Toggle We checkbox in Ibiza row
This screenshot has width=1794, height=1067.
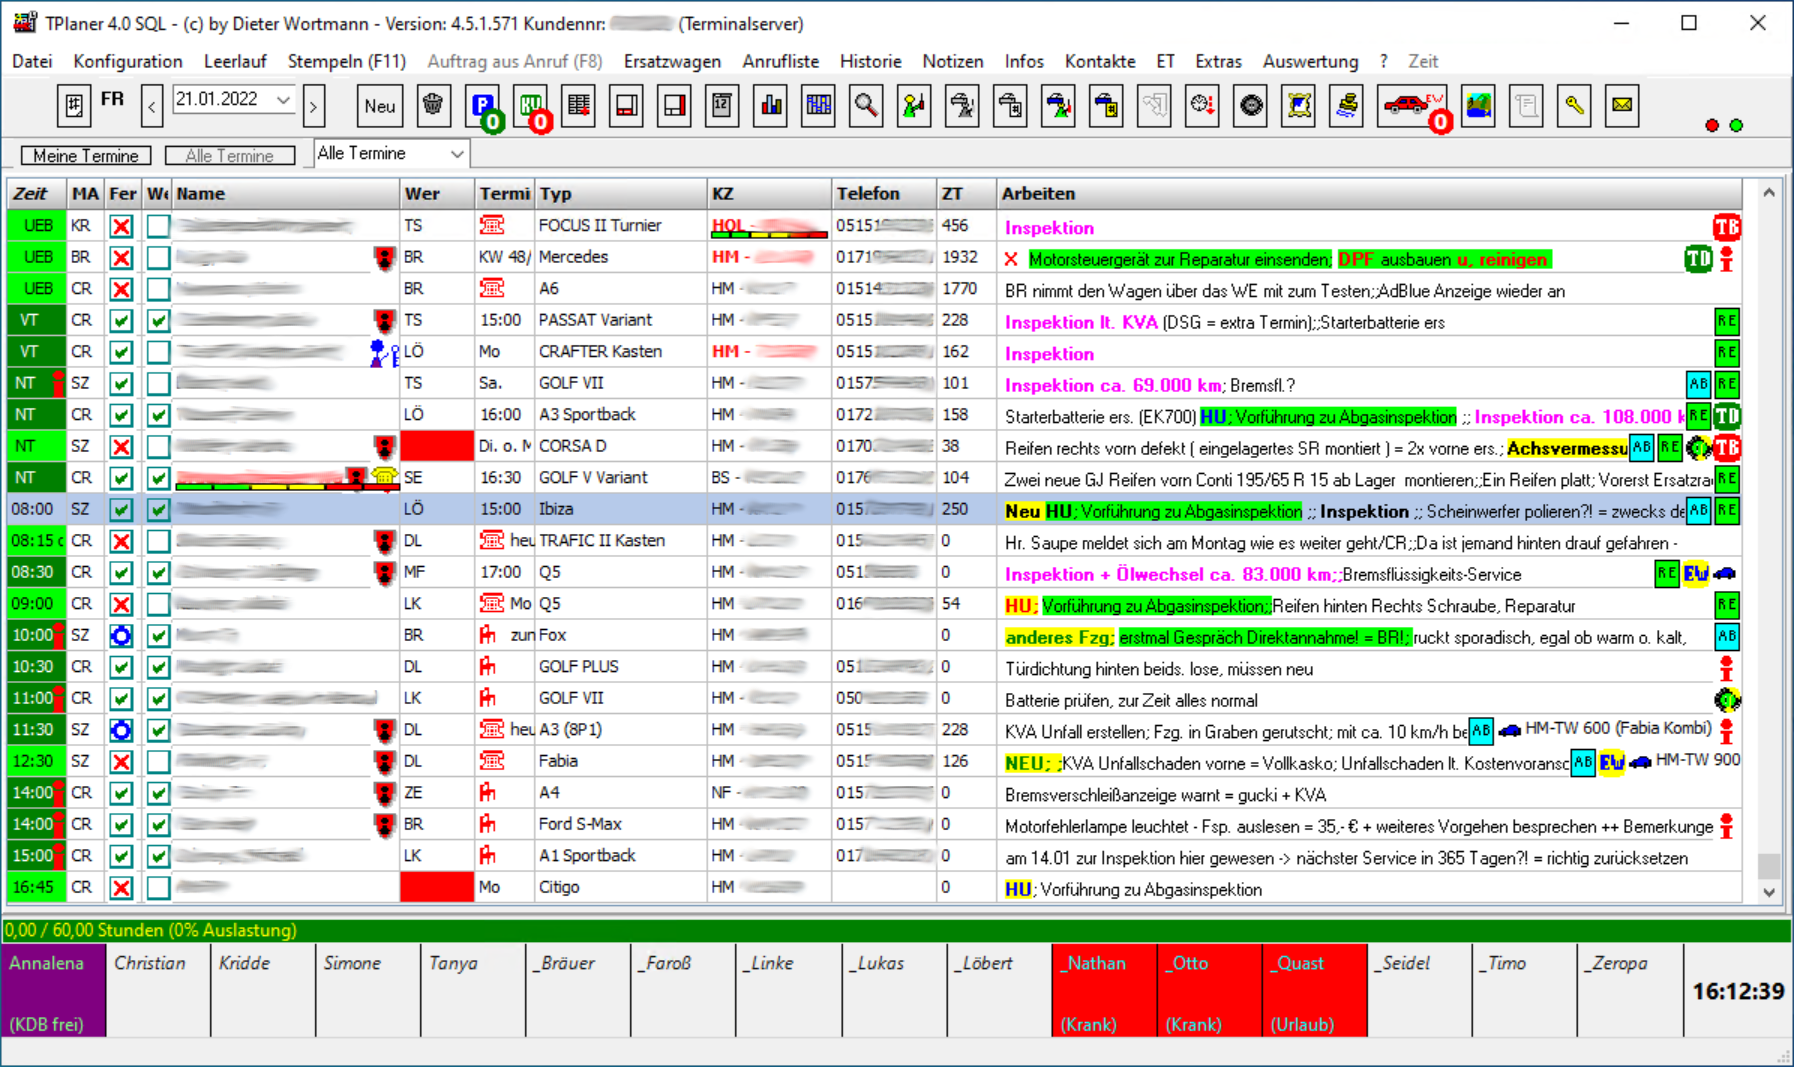coord(158,510)
